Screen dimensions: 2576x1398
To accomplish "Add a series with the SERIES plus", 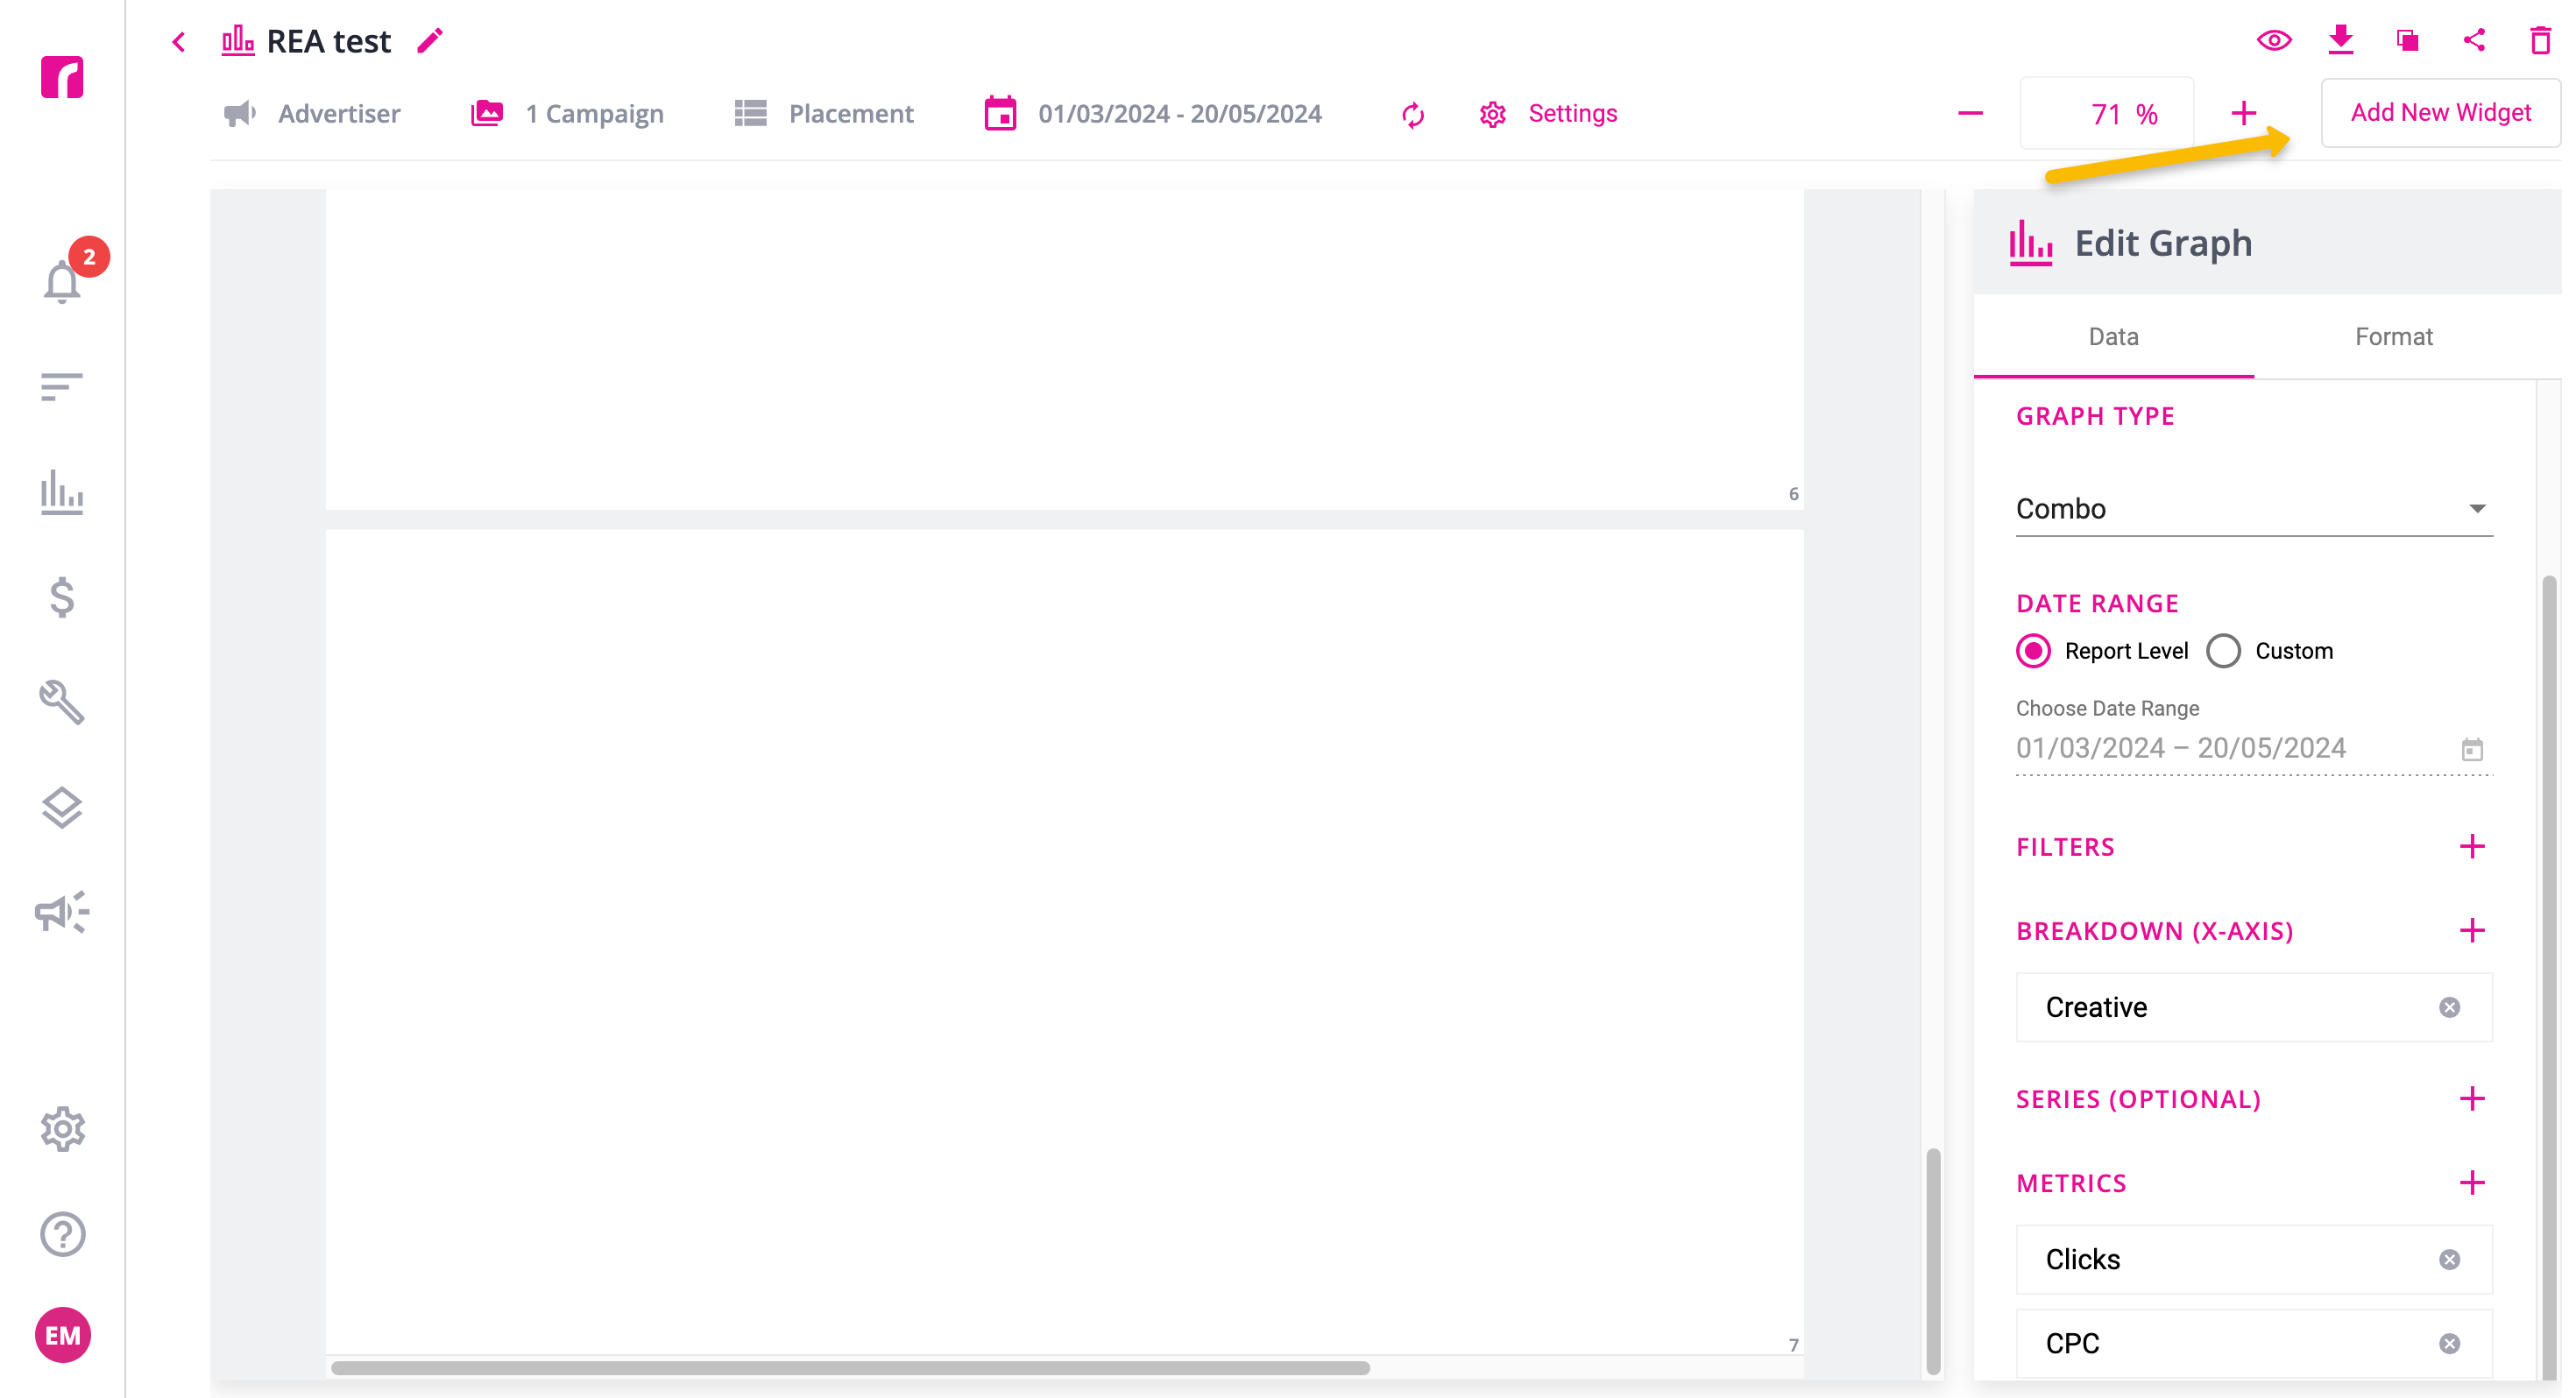I will (x=2472, y=1099).
